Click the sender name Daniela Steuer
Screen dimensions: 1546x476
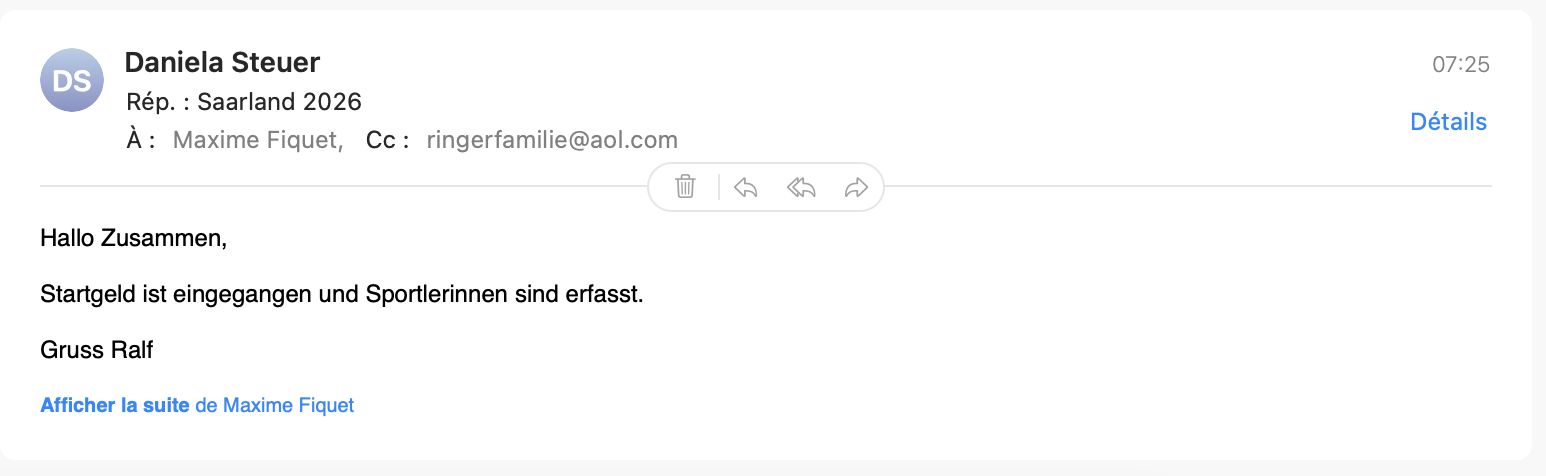pos(222,63)
